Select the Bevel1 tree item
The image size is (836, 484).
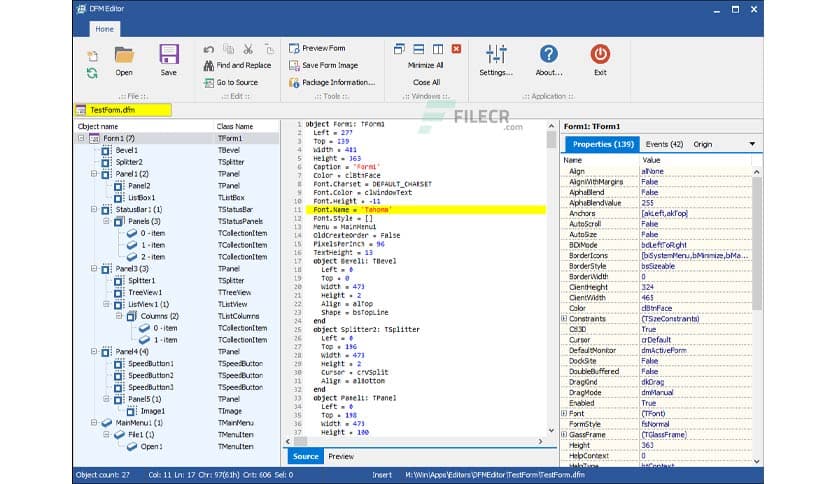(127, 150)
